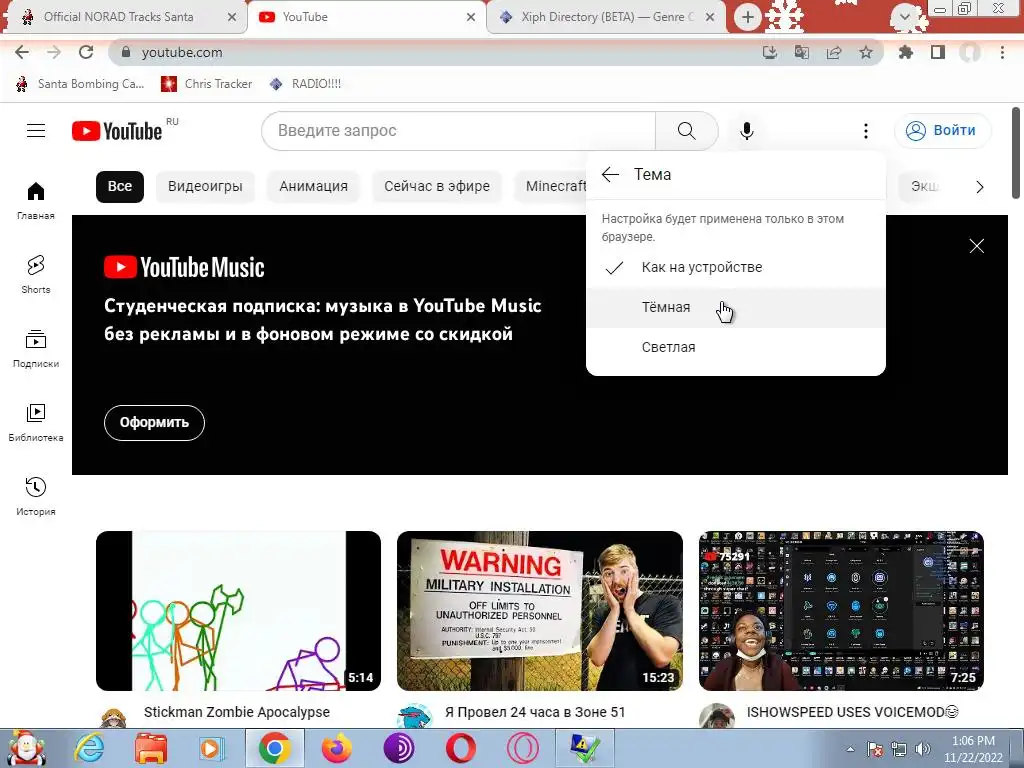Open Я Провел 24 часа в Зоне 51 title

click(x=535, y=712)
